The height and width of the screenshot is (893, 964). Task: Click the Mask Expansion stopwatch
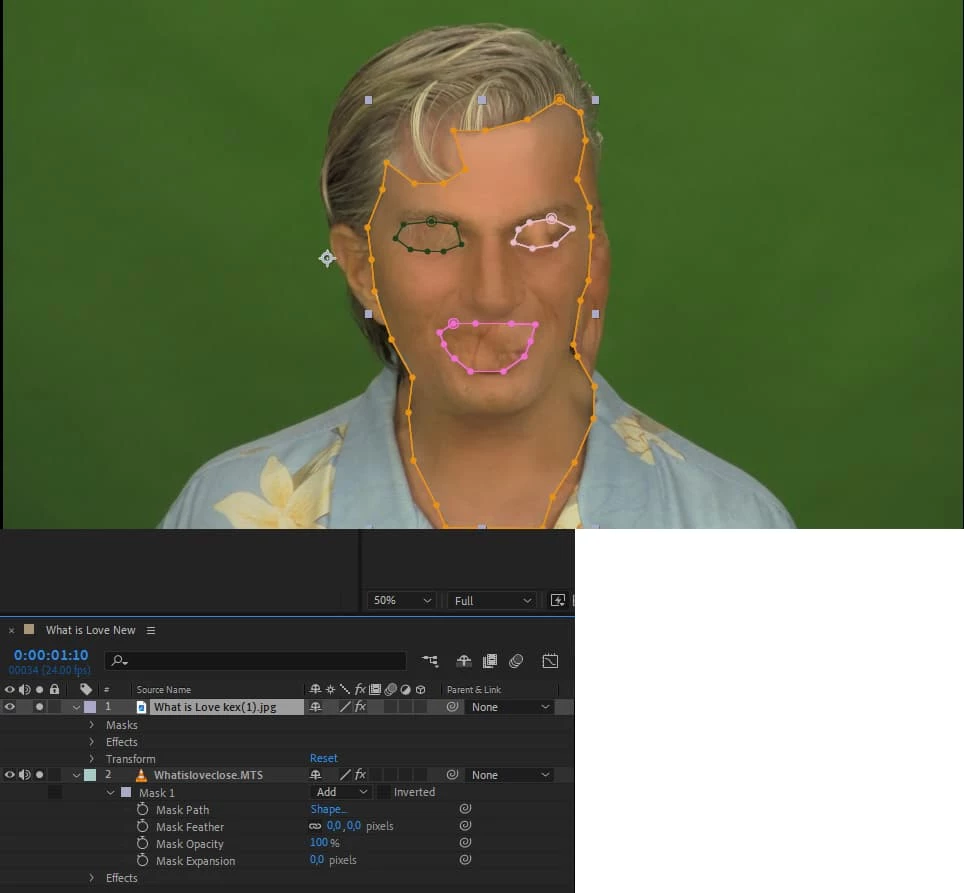click(x=143, y=860)
